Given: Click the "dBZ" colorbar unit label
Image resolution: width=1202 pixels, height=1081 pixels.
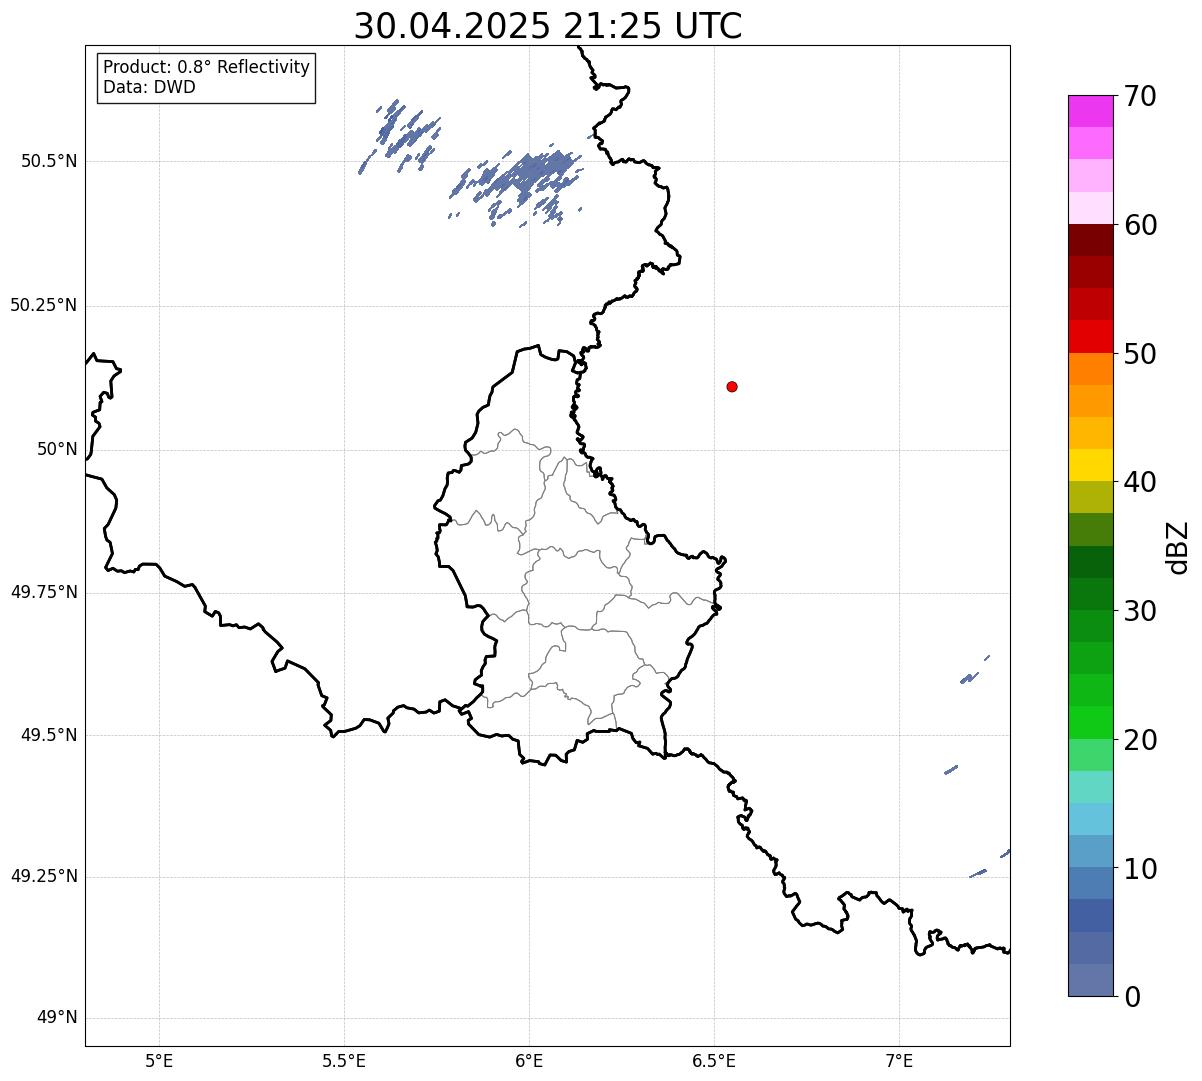Looking at the screenshot, I should pos(1179,546).
